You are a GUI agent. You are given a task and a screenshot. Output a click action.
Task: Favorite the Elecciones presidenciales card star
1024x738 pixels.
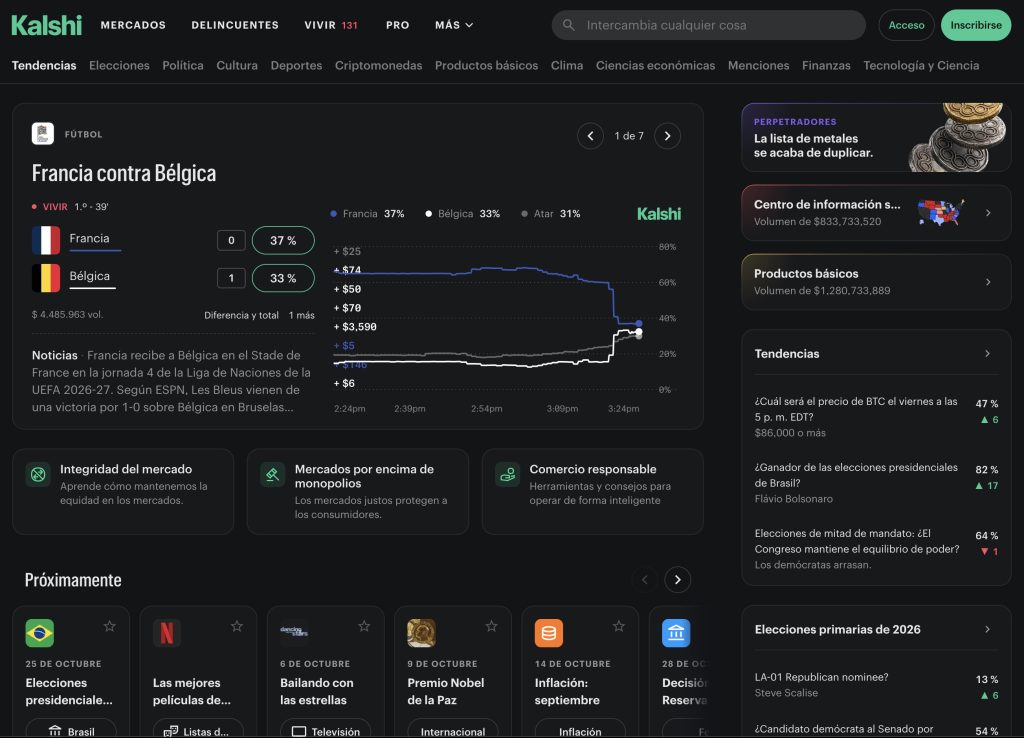(110, 626)
